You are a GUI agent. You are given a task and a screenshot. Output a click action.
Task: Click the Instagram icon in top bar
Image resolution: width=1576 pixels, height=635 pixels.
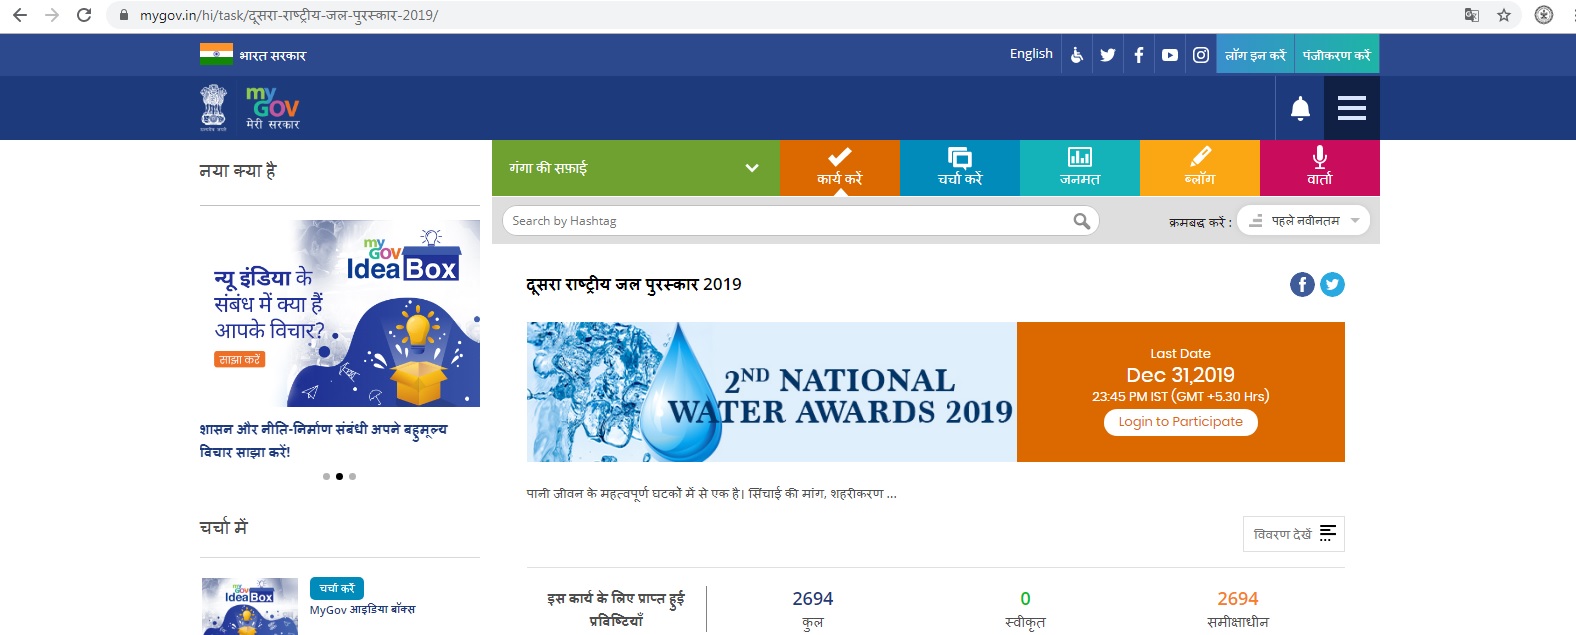1201,55
